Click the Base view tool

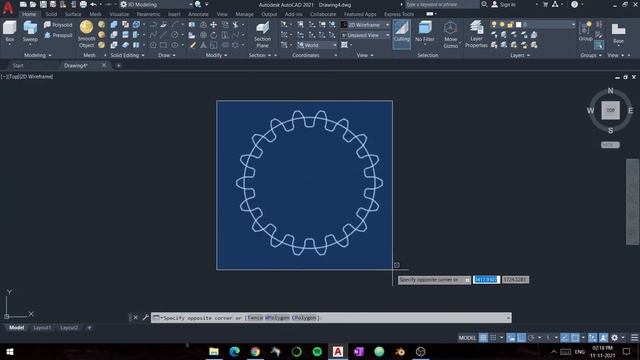(618, 33)
